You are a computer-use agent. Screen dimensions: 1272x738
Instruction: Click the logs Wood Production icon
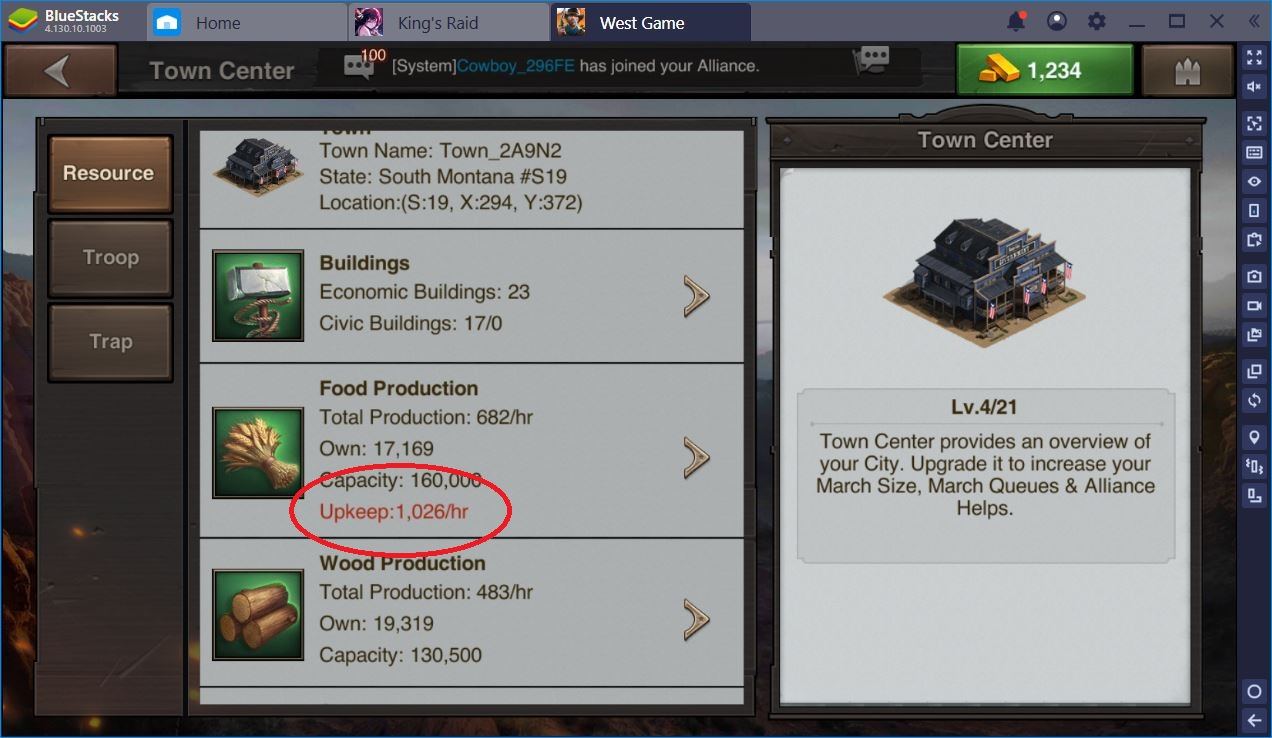[258, 615]
